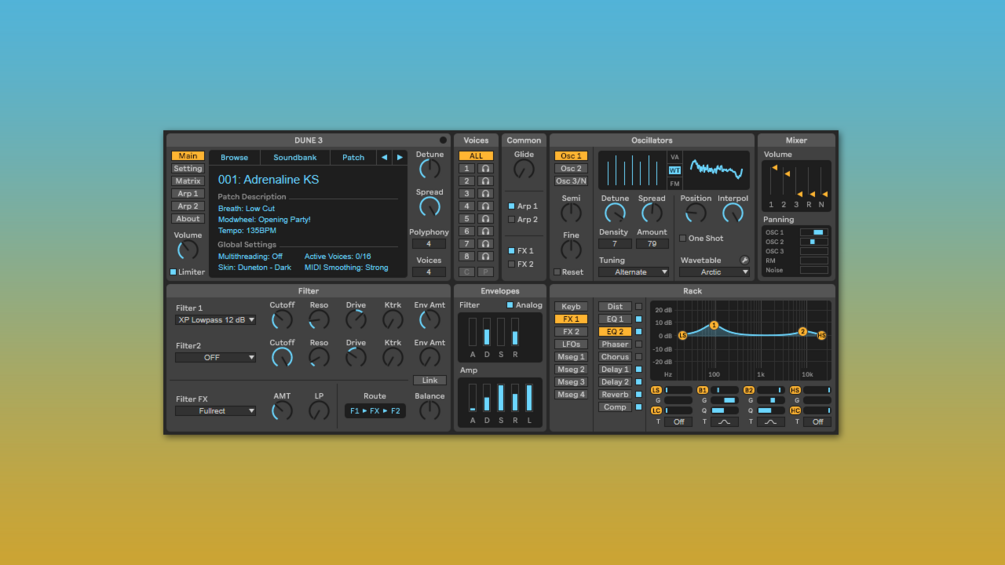Go to previous patch with left arrow

[x=384, y=157]
